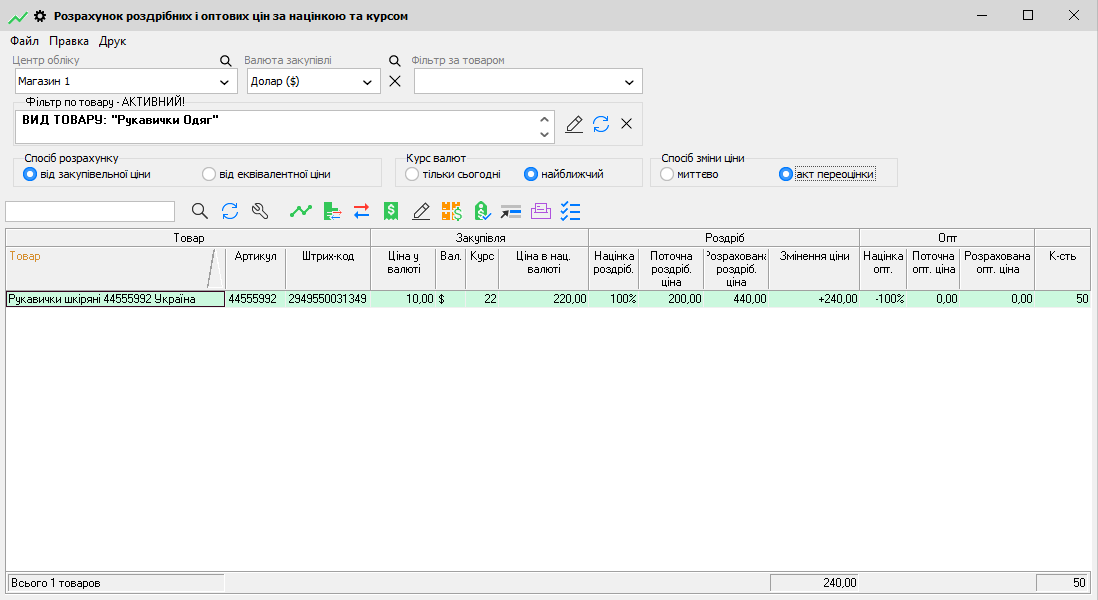This screenshot has height=600, width=1098.
Task: Select 'від еквівалентної ціни' calculation method
Action: click(x=209, y=174)
